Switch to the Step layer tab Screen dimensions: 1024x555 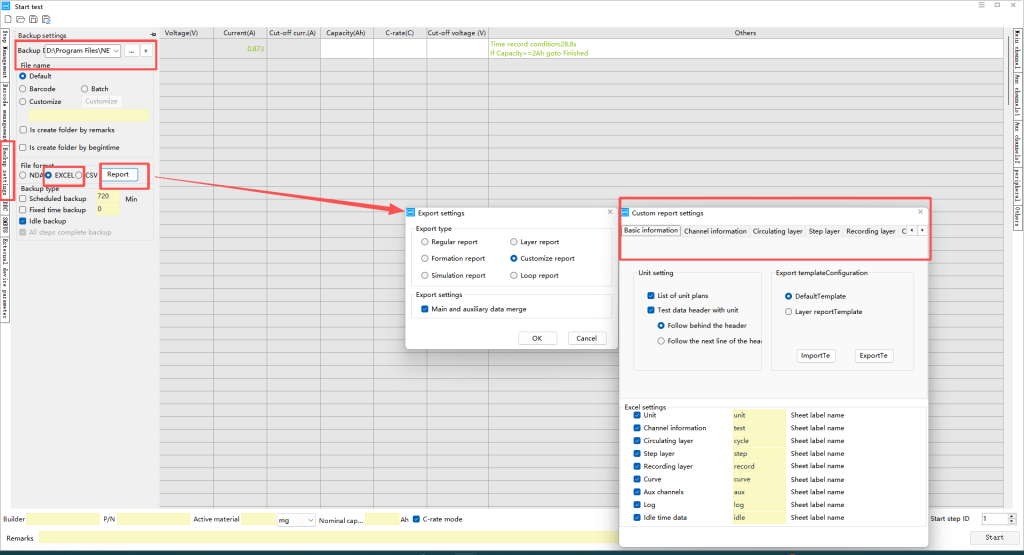click(x=824, y=231)
